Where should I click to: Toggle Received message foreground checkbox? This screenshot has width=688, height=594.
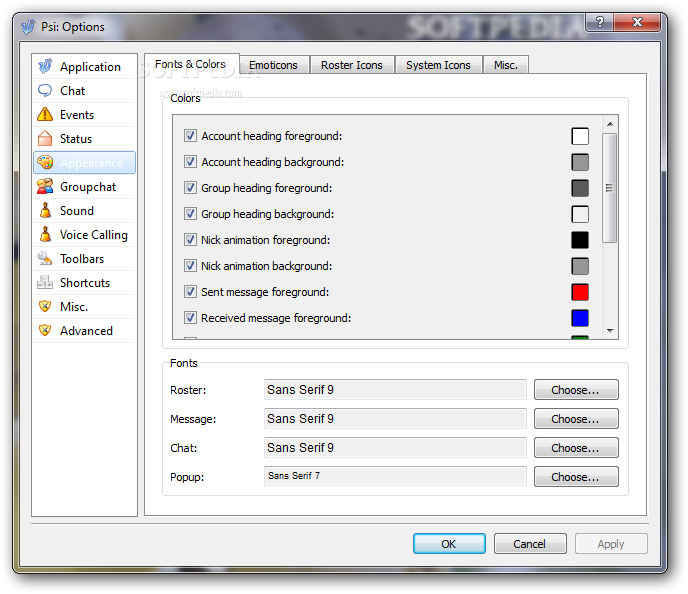click(190, 318)
